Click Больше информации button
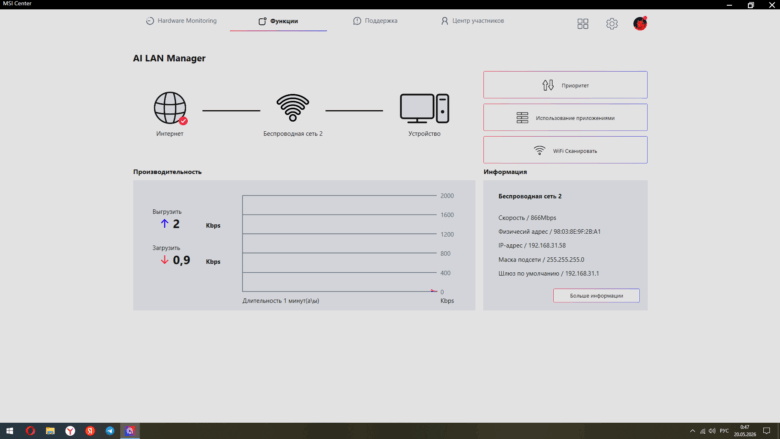 tap(596, 295)
